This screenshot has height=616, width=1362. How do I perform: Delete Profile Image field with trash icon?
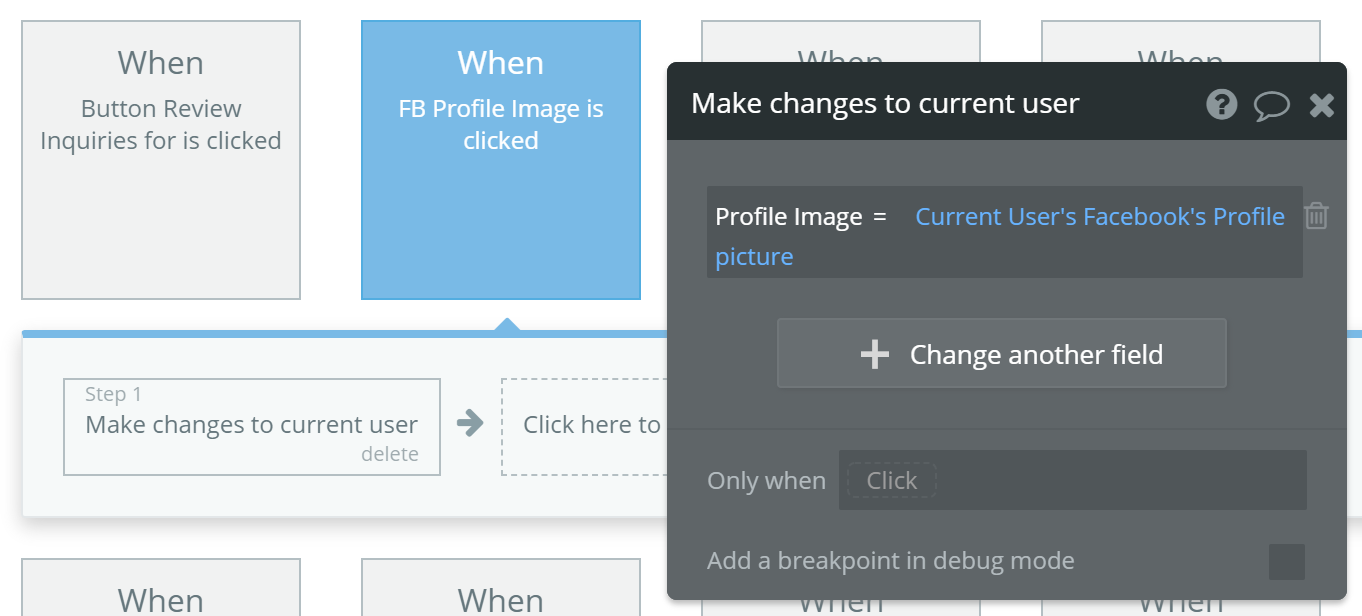1317,215
